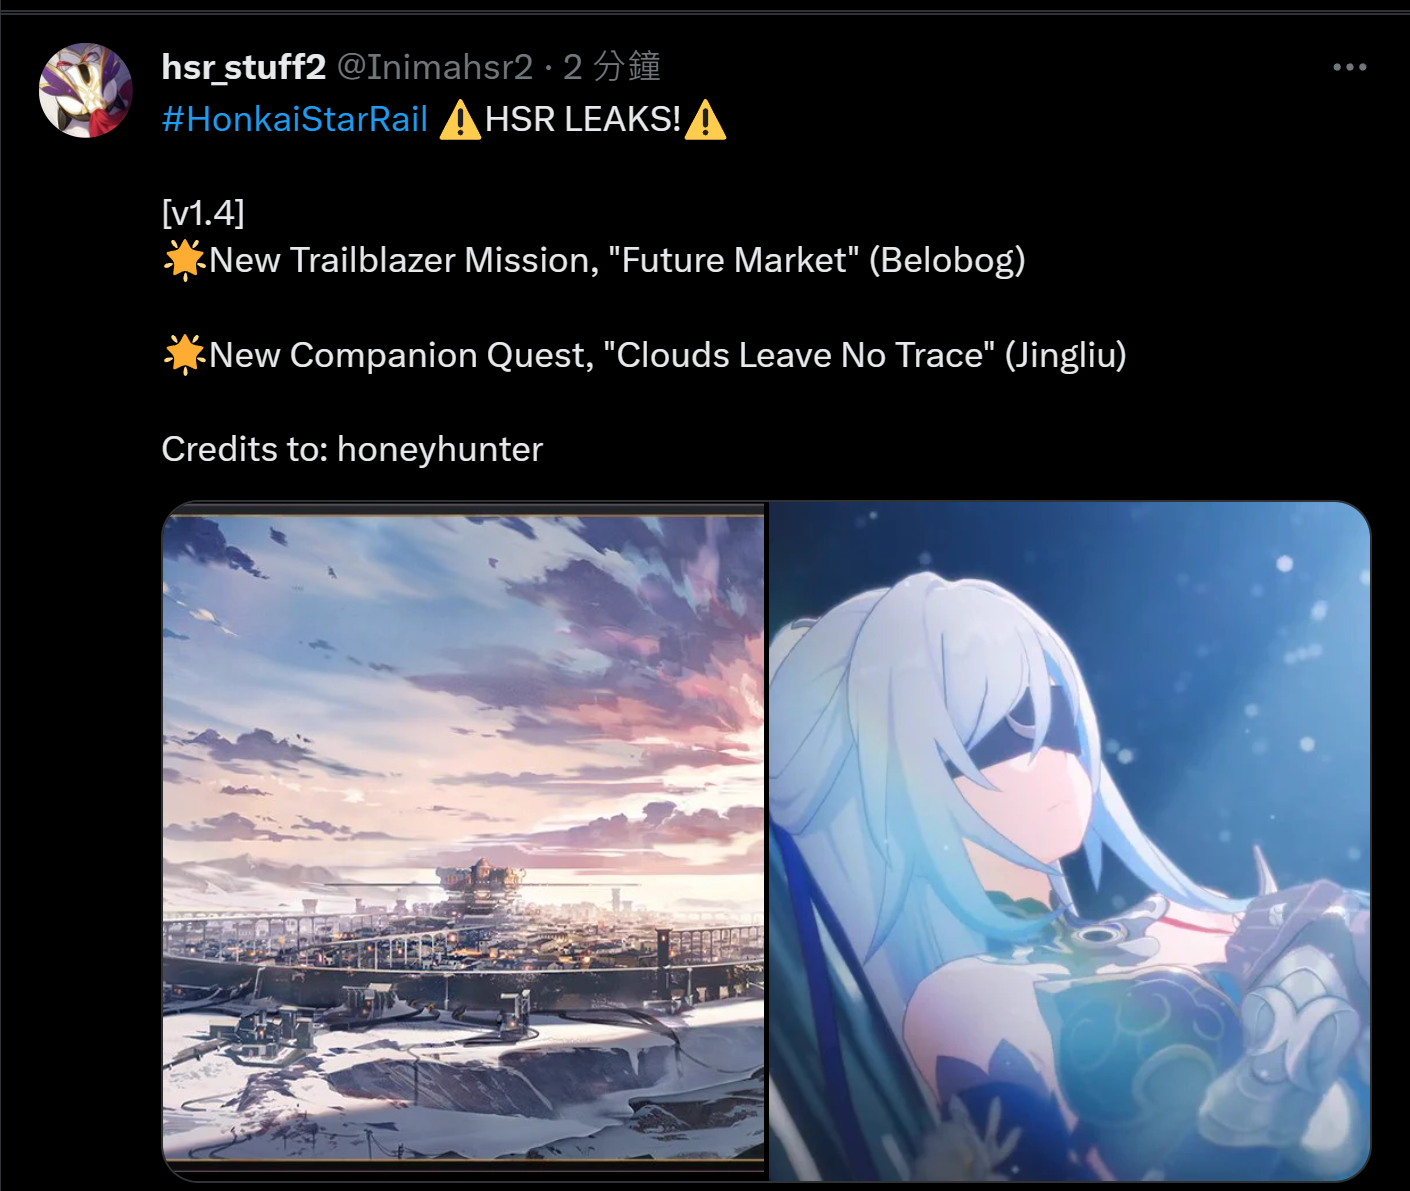The image size is (1410, 1191).
Task: Click the New Companion Quest words
Action: [x=402, y=355]
